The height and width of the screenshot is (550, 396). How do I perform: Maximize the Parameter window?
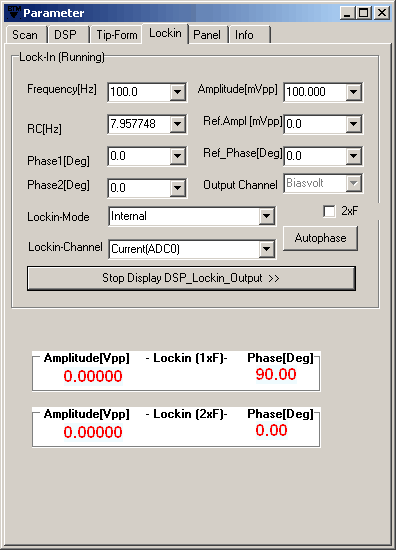click(364, 13)
